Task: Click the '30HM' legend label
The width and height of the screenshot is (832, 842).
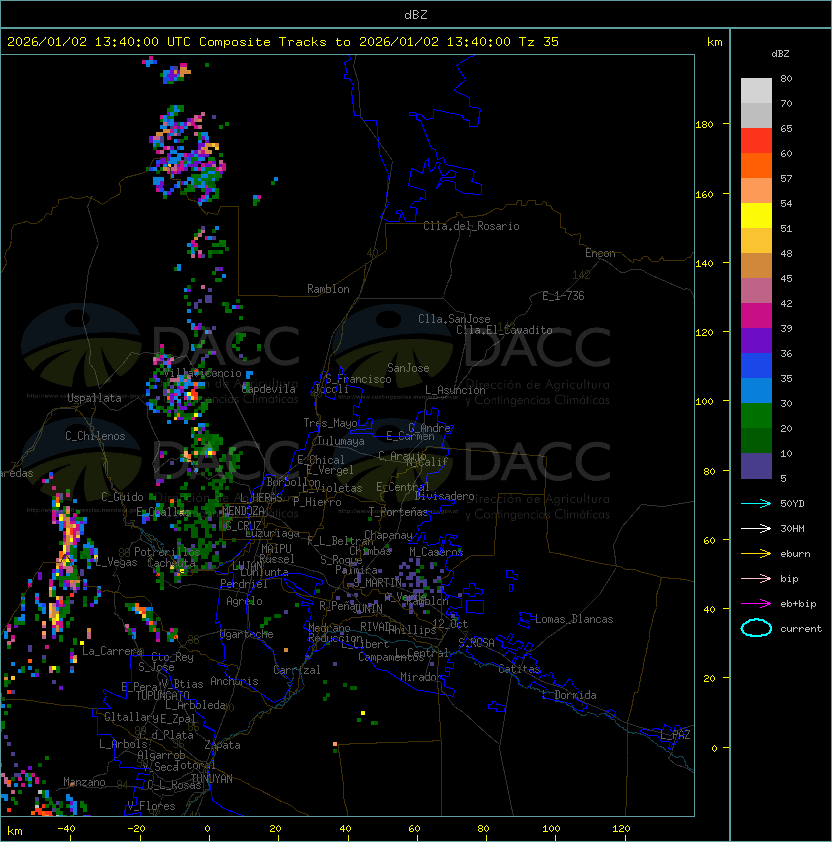Action: (x=792, y=528)
